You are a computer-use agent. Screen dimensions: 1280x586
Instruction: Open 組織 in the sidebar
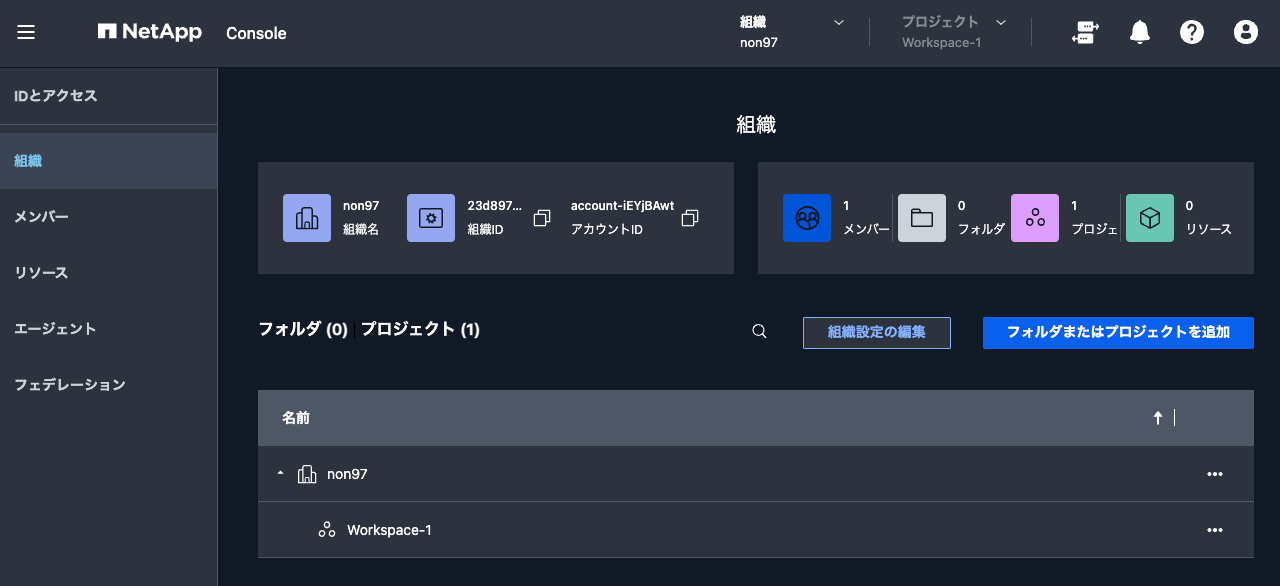[x=108, y=161]
